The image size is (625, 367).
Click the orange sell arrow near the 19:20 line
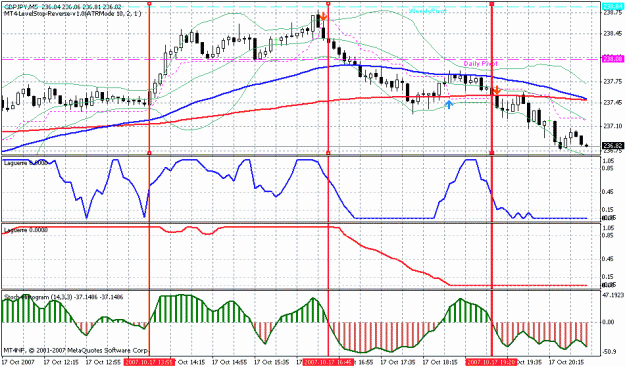point(497,90)
